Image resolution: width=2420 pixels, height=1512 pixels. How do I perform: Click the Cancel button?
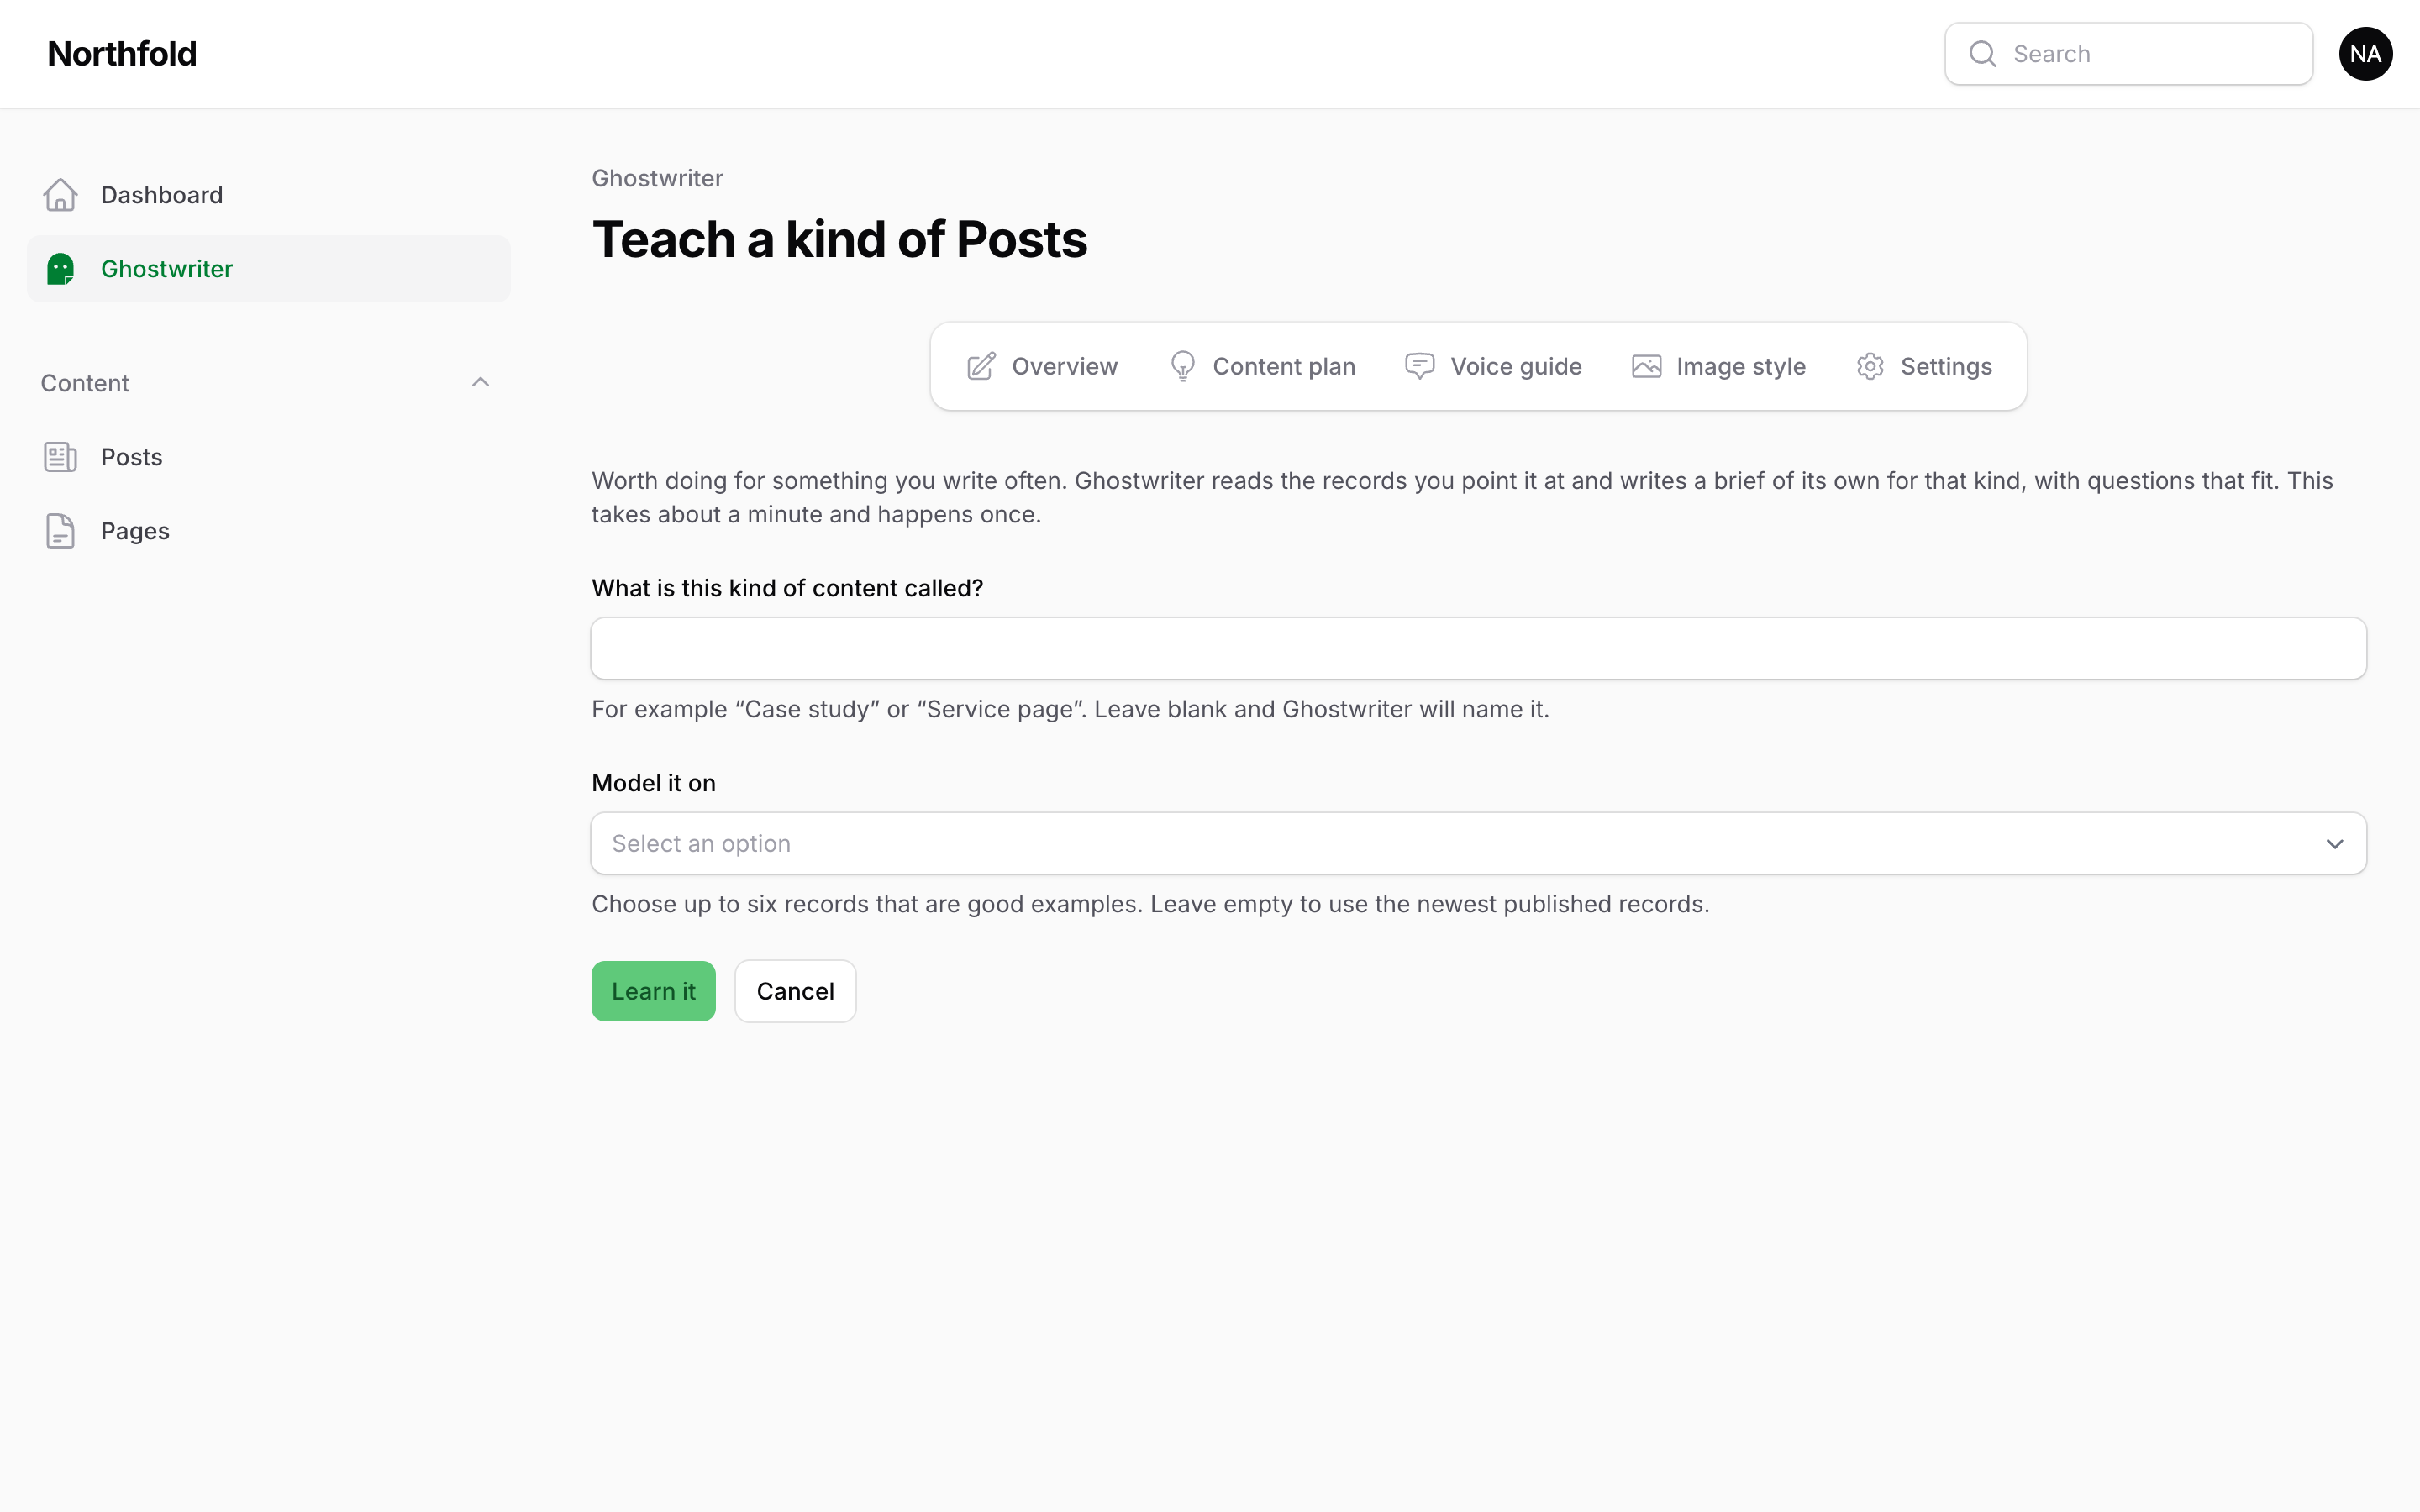795,991
